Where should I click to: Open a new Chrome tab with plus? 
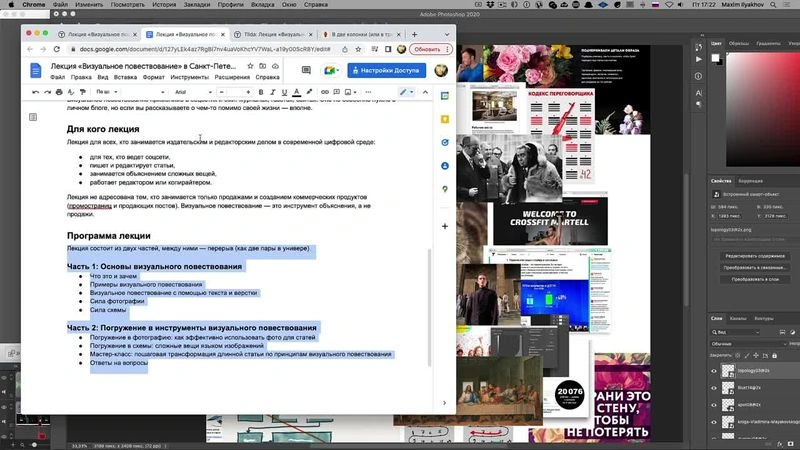coord(414,35)
